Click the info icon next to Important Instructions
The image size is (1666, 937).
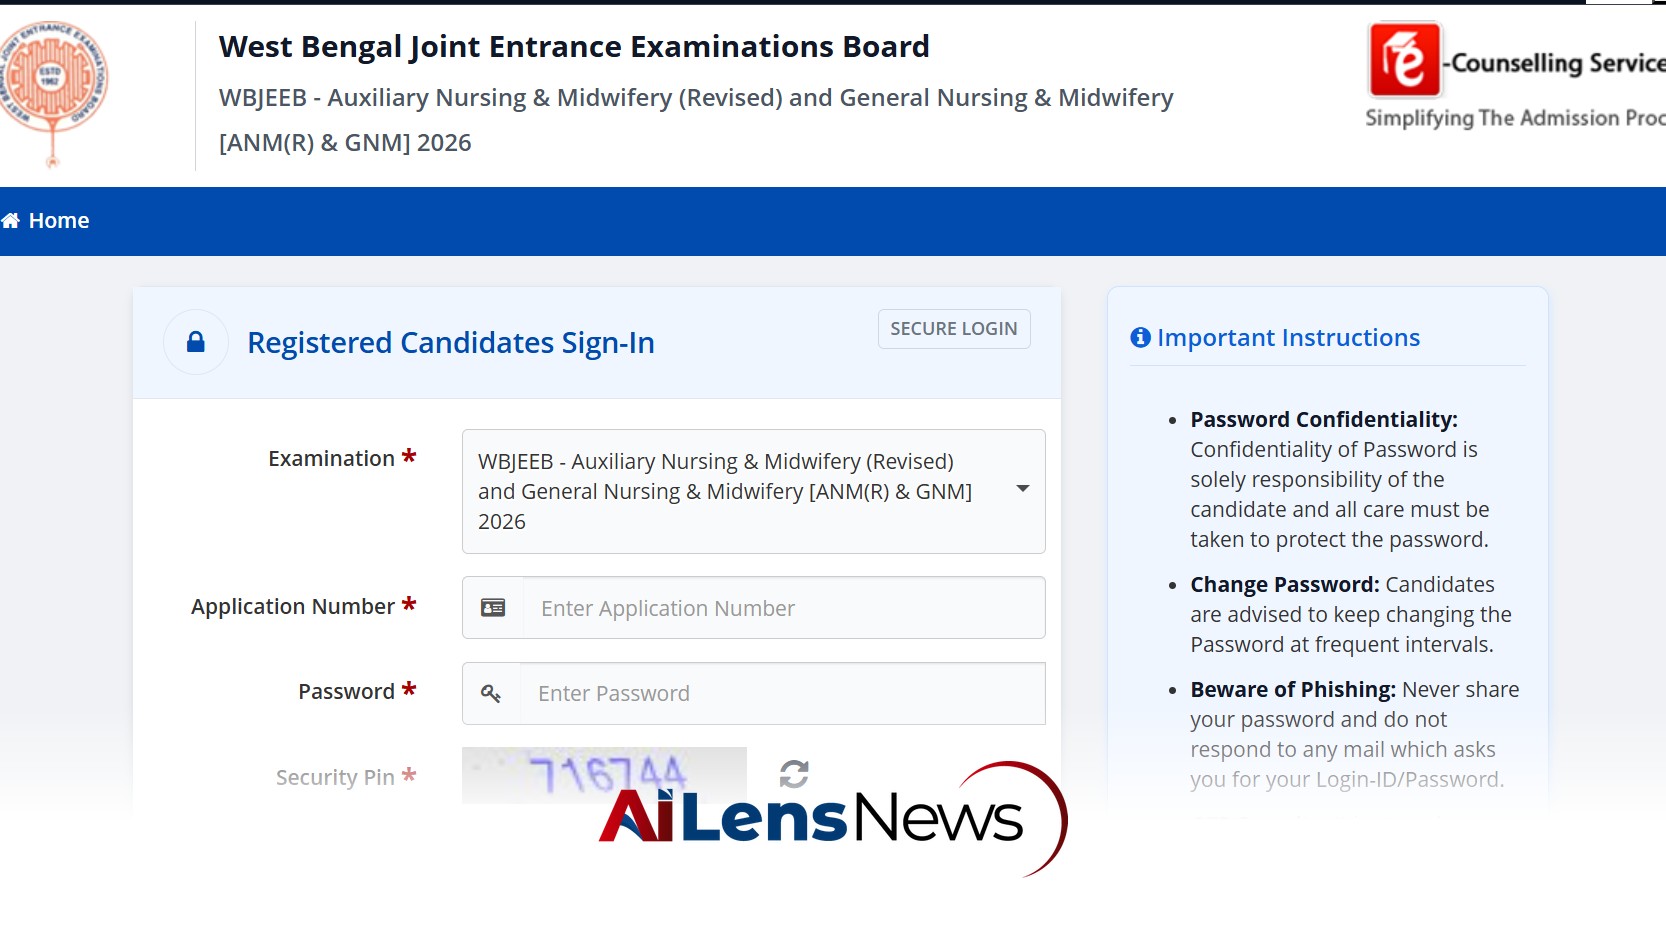[1140, 338]
